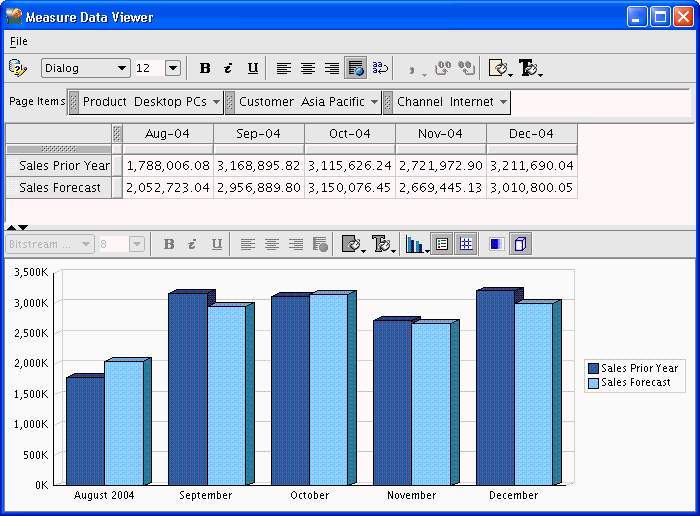The width and height of the screenshot is (700, 516).
Task: Click cell value 2,956,889.80
Action: (x=259, y=187)
